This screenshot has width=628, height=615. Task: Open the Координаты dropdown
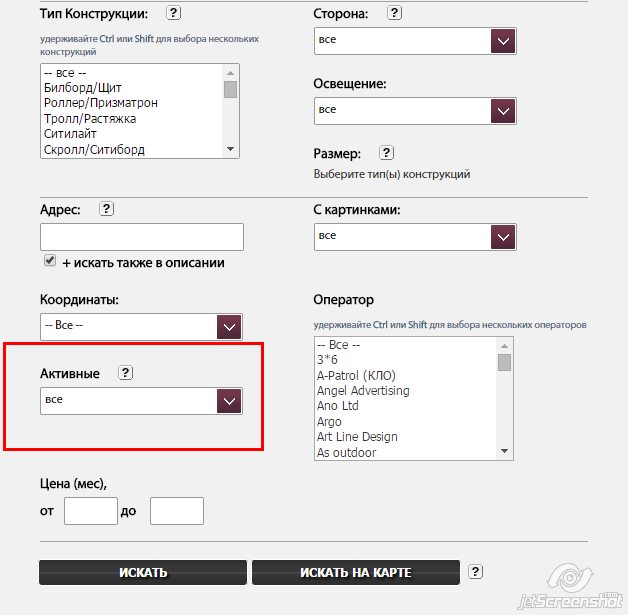click(141, 327)
